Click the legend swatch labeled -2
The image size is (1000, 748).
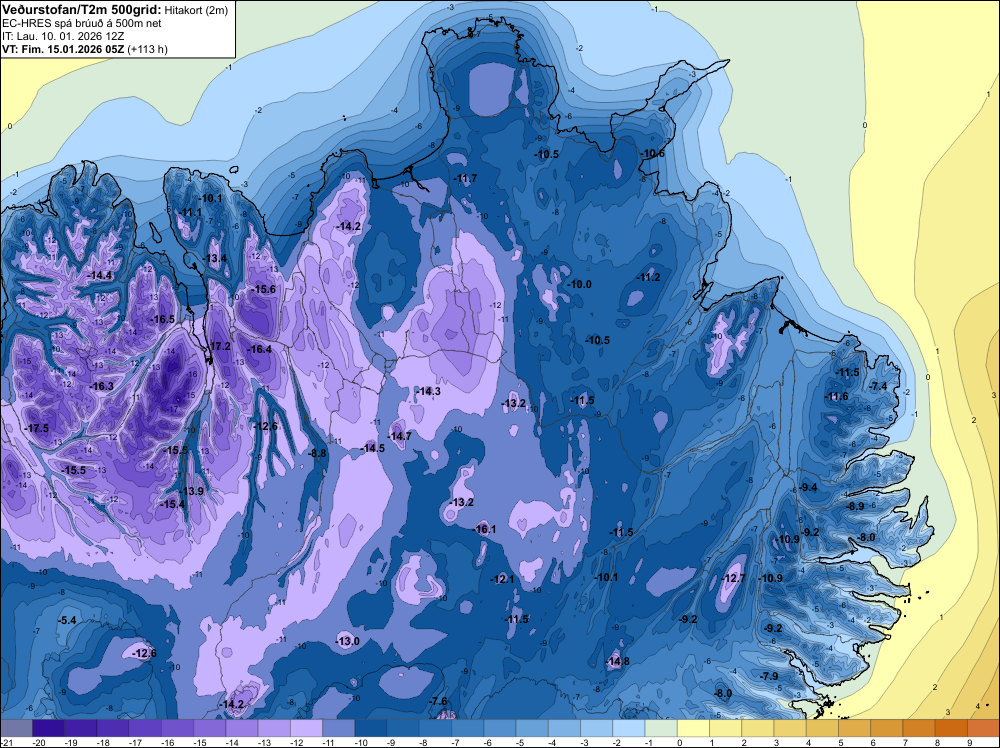pos(629,728)
